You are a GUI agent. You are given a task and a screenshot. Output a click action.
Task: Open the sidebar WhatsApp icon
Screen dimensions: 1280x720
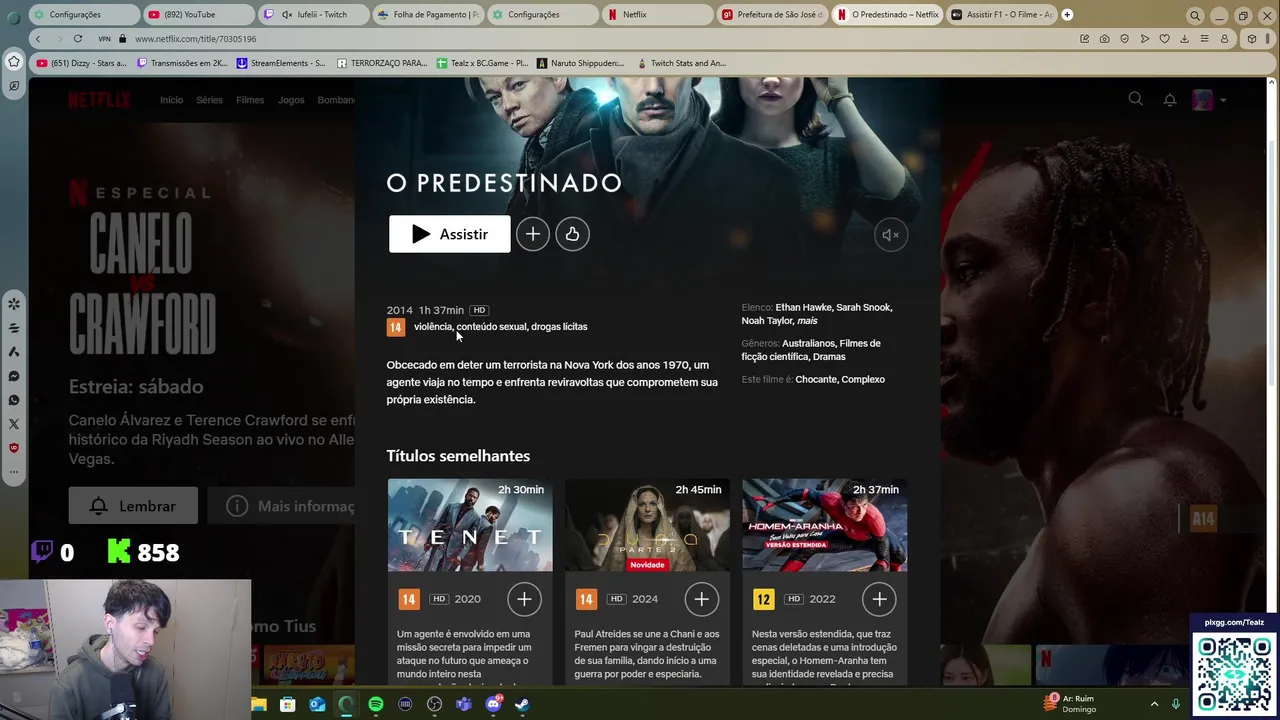point(14,400)
